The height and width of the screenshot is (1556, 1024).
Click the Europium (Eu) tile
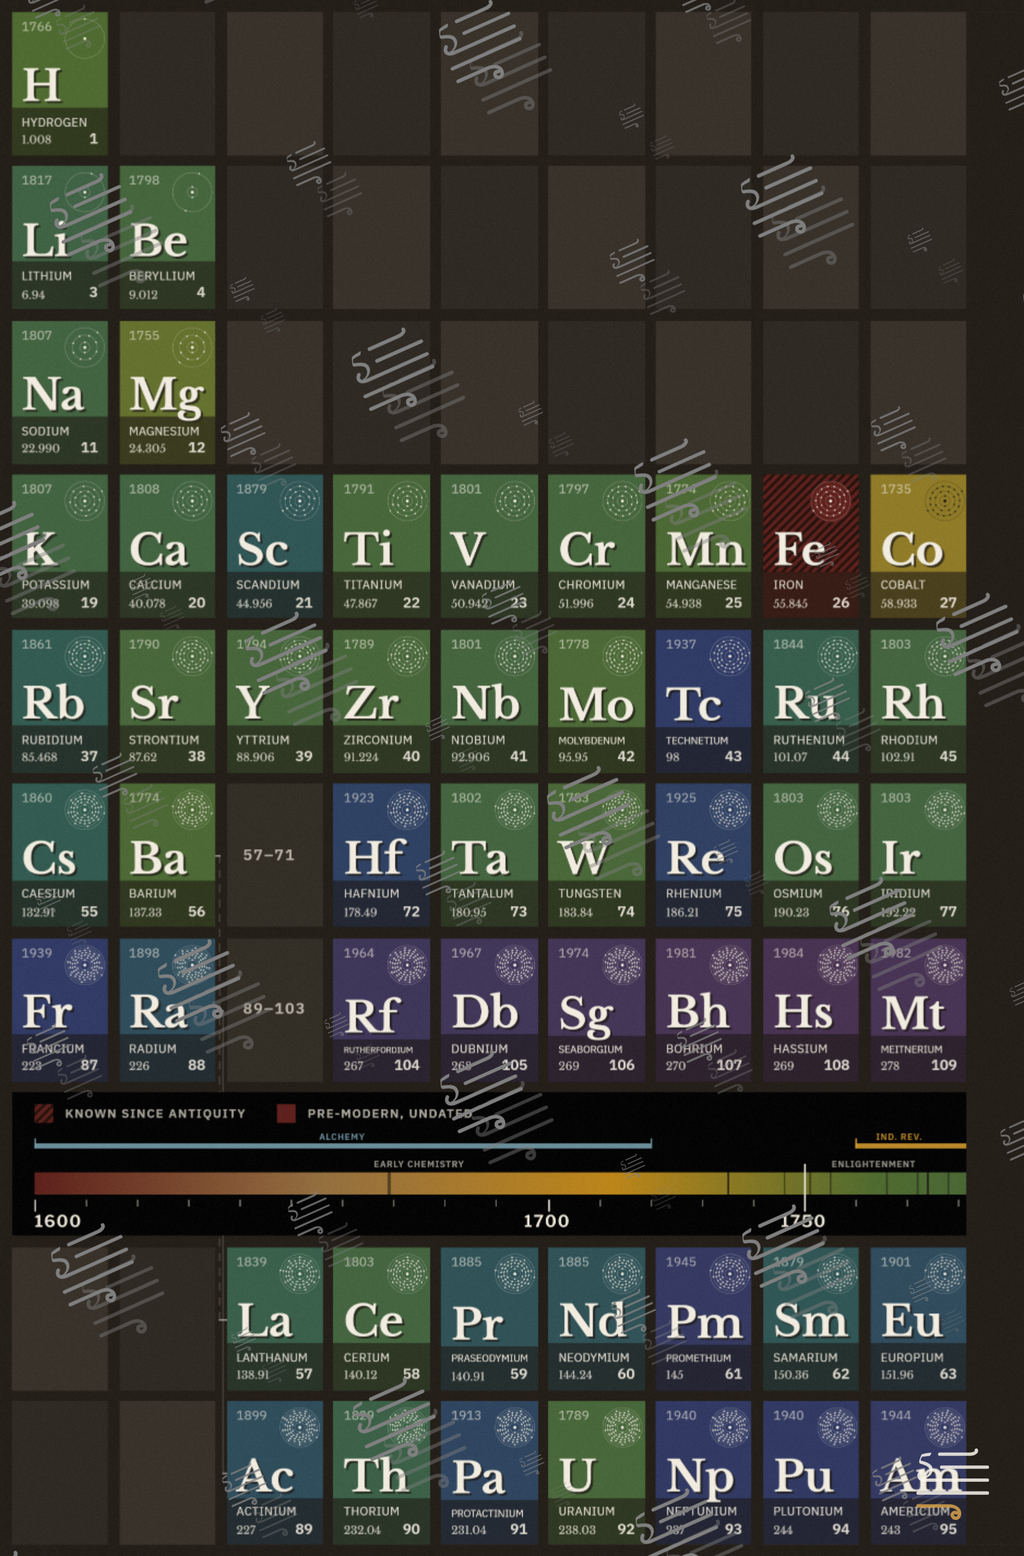(x=918, y=1319)
